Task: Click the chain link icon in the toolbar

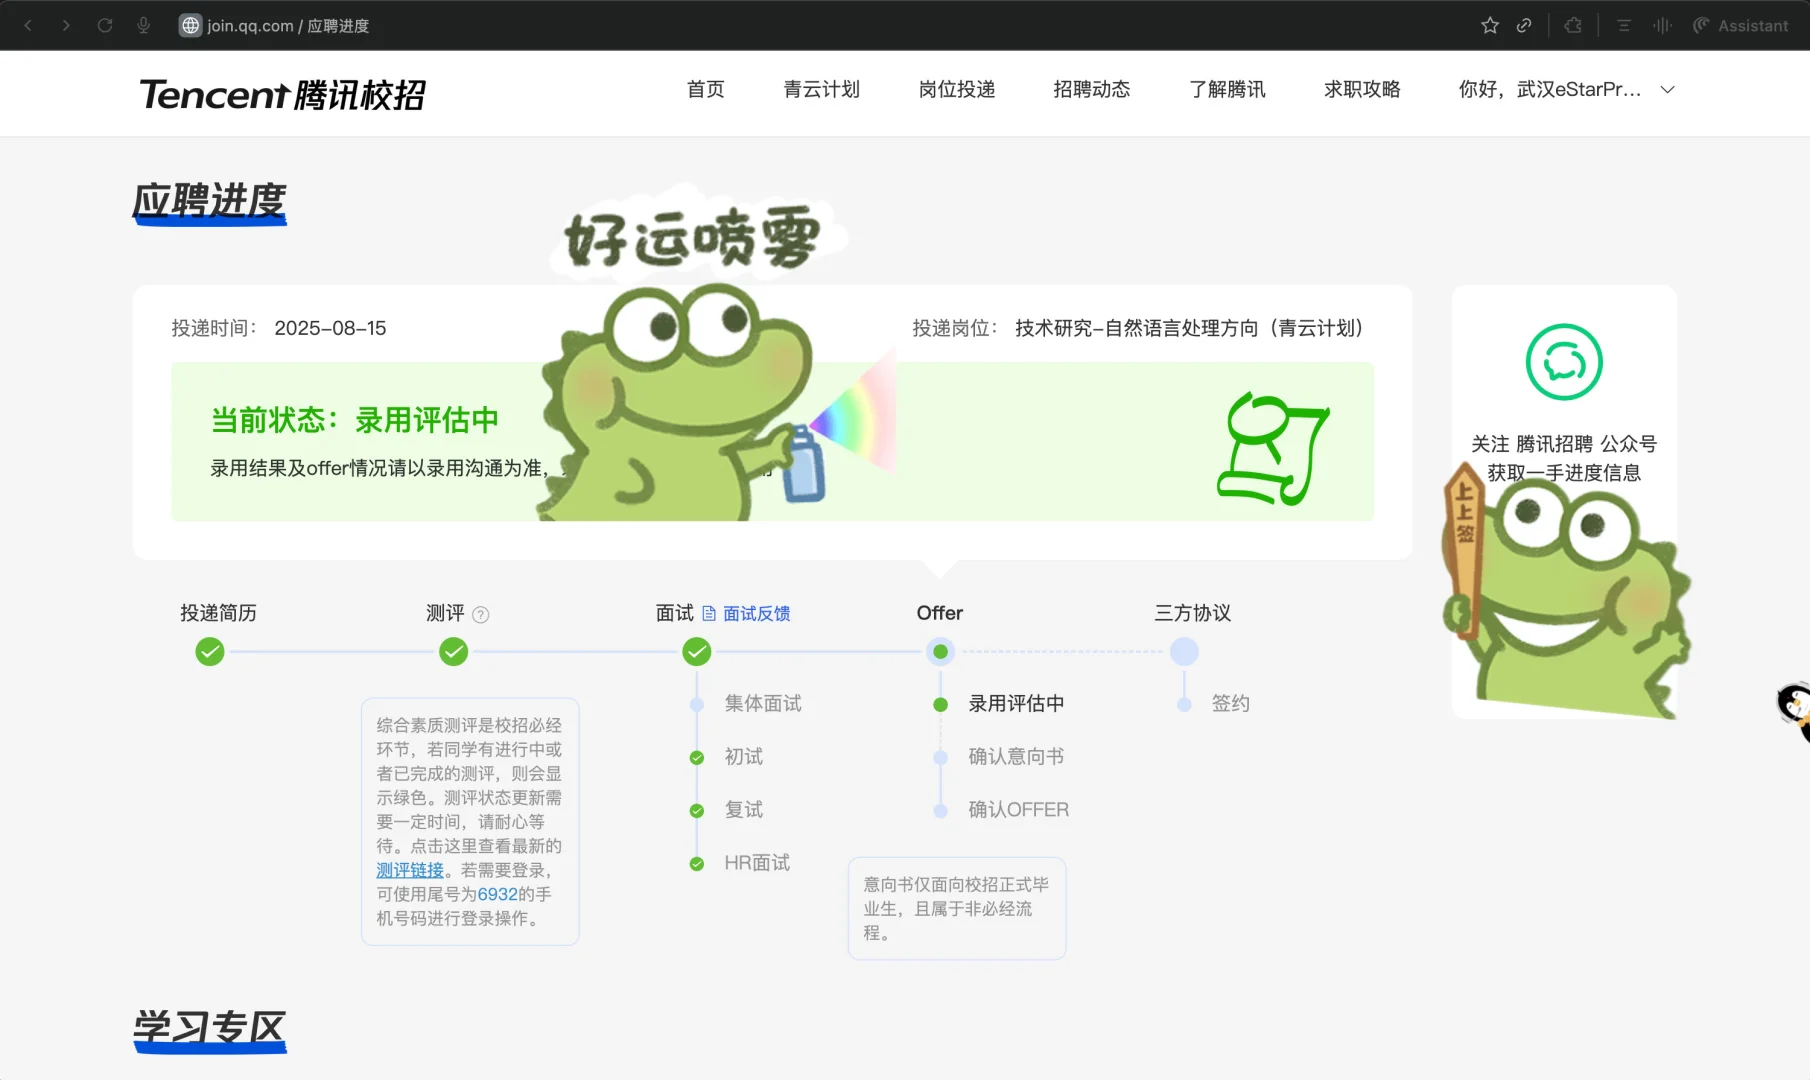Action: pos(1524,25)
